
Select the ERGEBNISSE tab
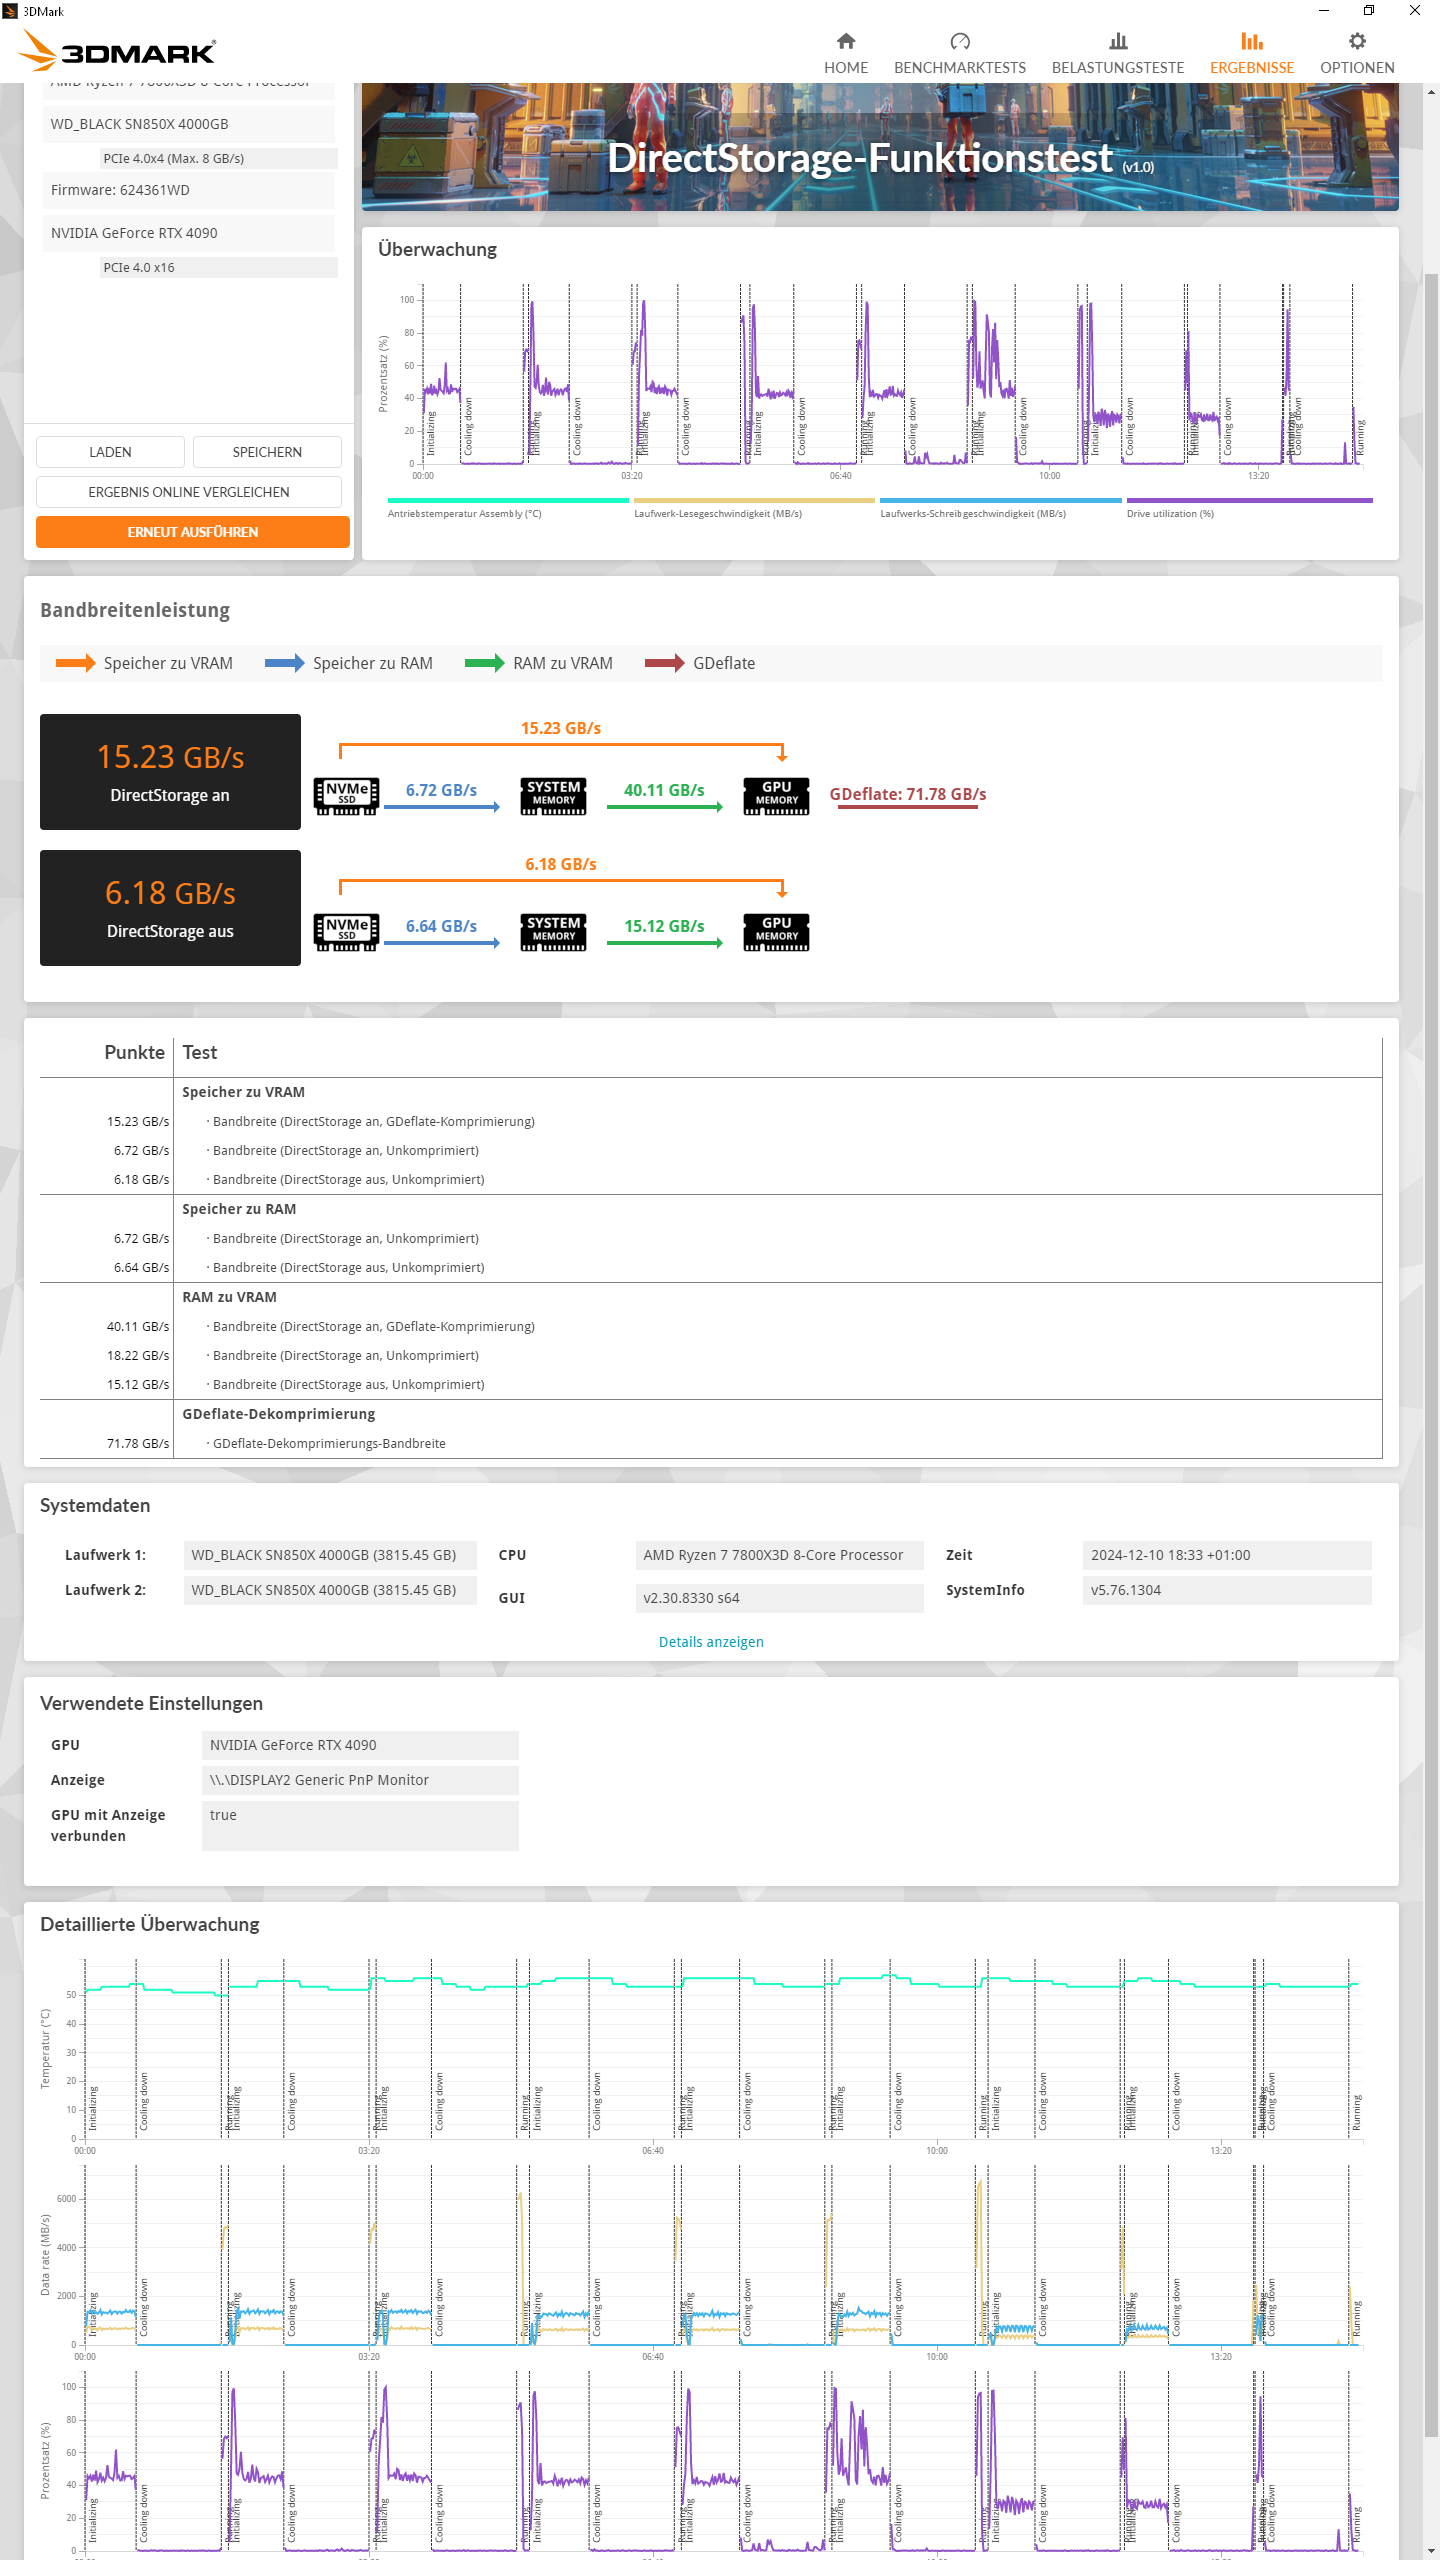(x=1252, y=53)
